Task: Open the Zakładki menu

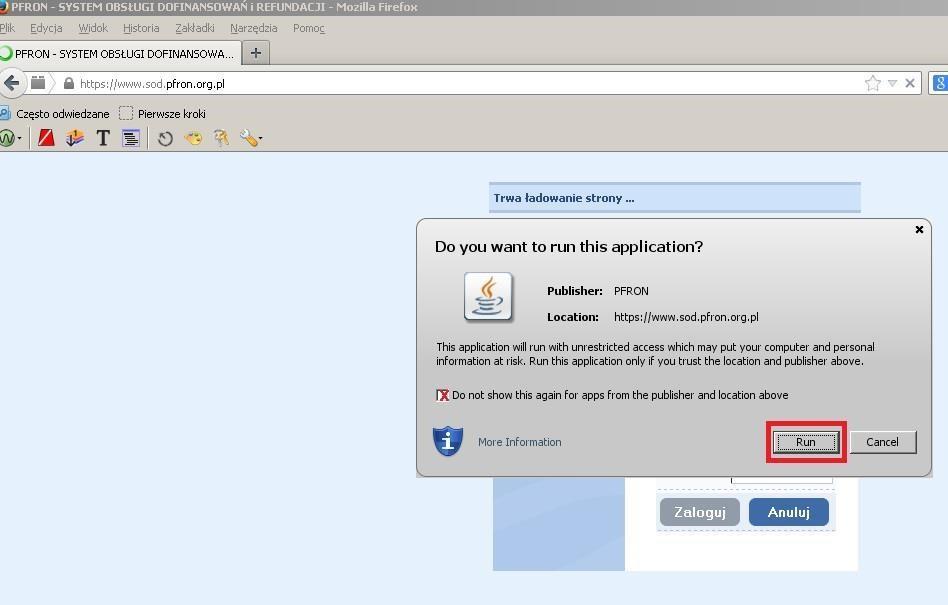Action: [195, 28]
